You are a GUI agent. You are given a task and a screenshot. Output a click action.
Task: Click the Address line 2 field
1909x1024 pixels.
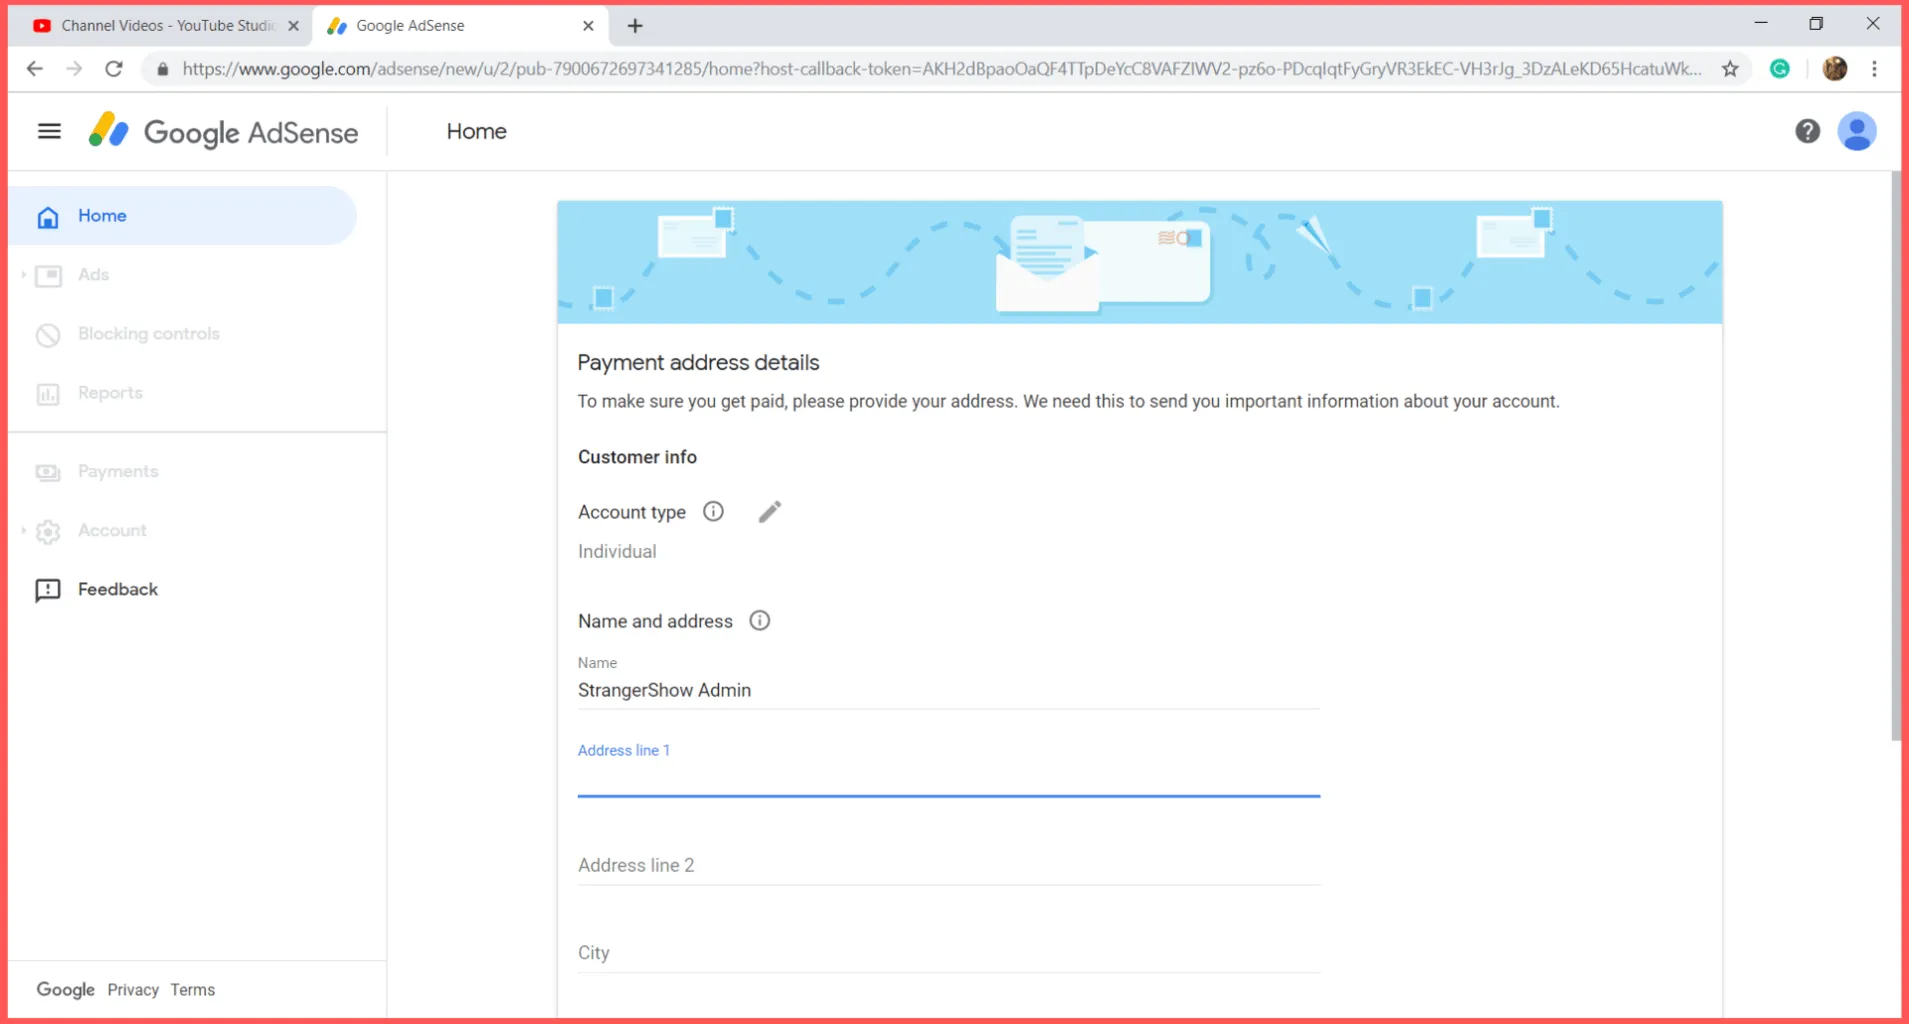[948, 865]
